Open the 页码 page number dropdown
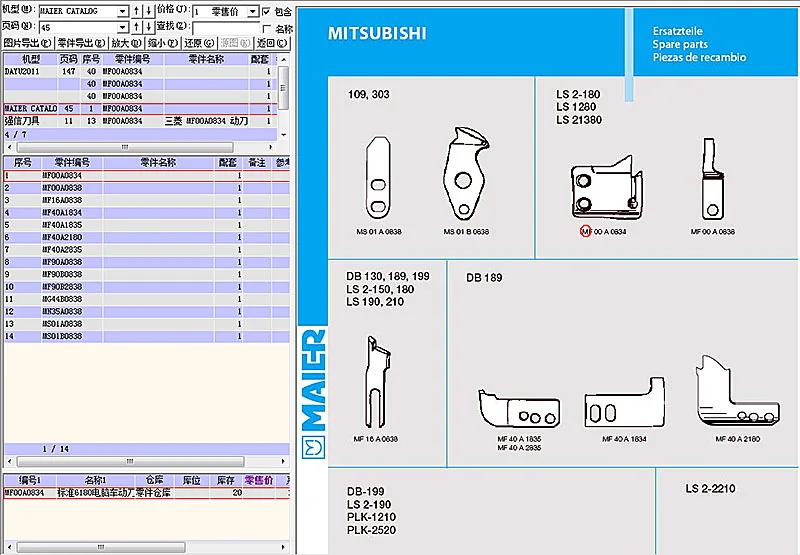 click(122, 27)
